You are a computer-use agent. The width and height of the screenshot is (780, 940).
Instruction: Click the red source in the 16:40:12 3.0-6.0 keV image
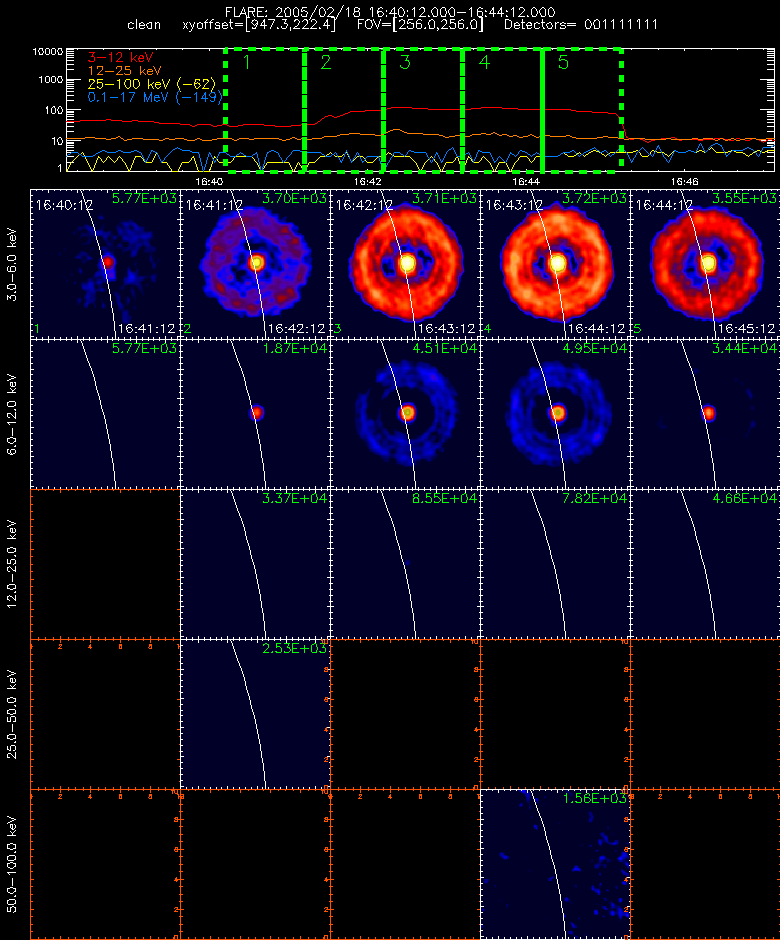(x=108, y=262)
